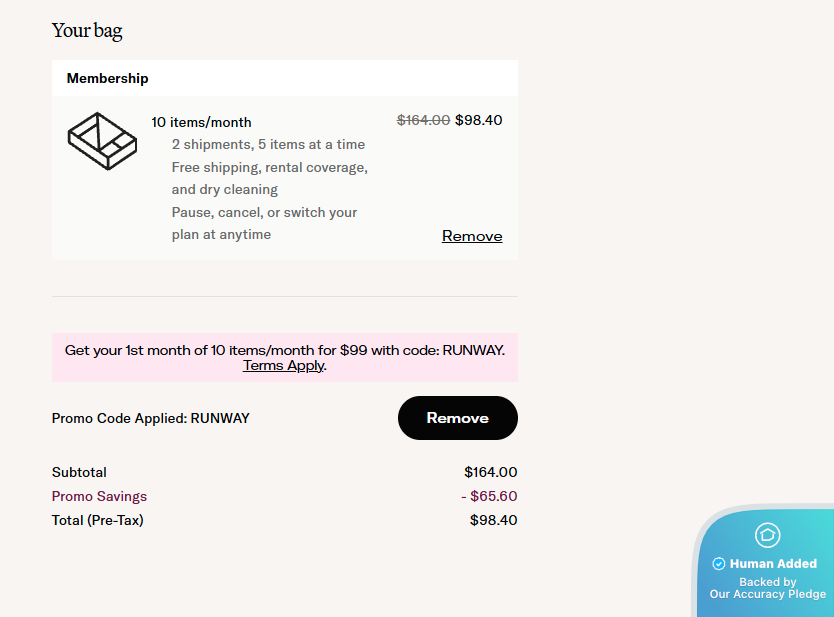Click the checkmark icon beside Human Added
The image size is (834, 617).
(x=718, y=564)
